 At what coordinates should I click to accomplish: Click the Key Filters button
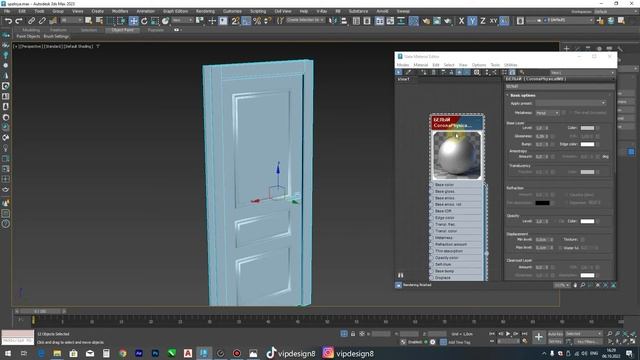588,341
